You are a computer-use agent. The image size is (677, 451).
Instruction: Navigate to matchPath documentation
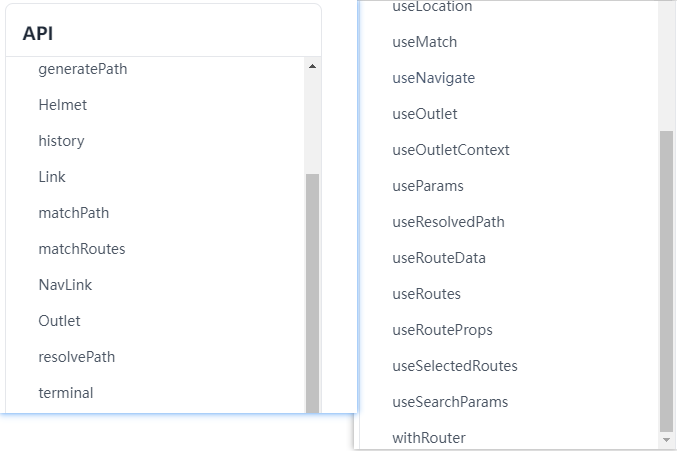74,213
